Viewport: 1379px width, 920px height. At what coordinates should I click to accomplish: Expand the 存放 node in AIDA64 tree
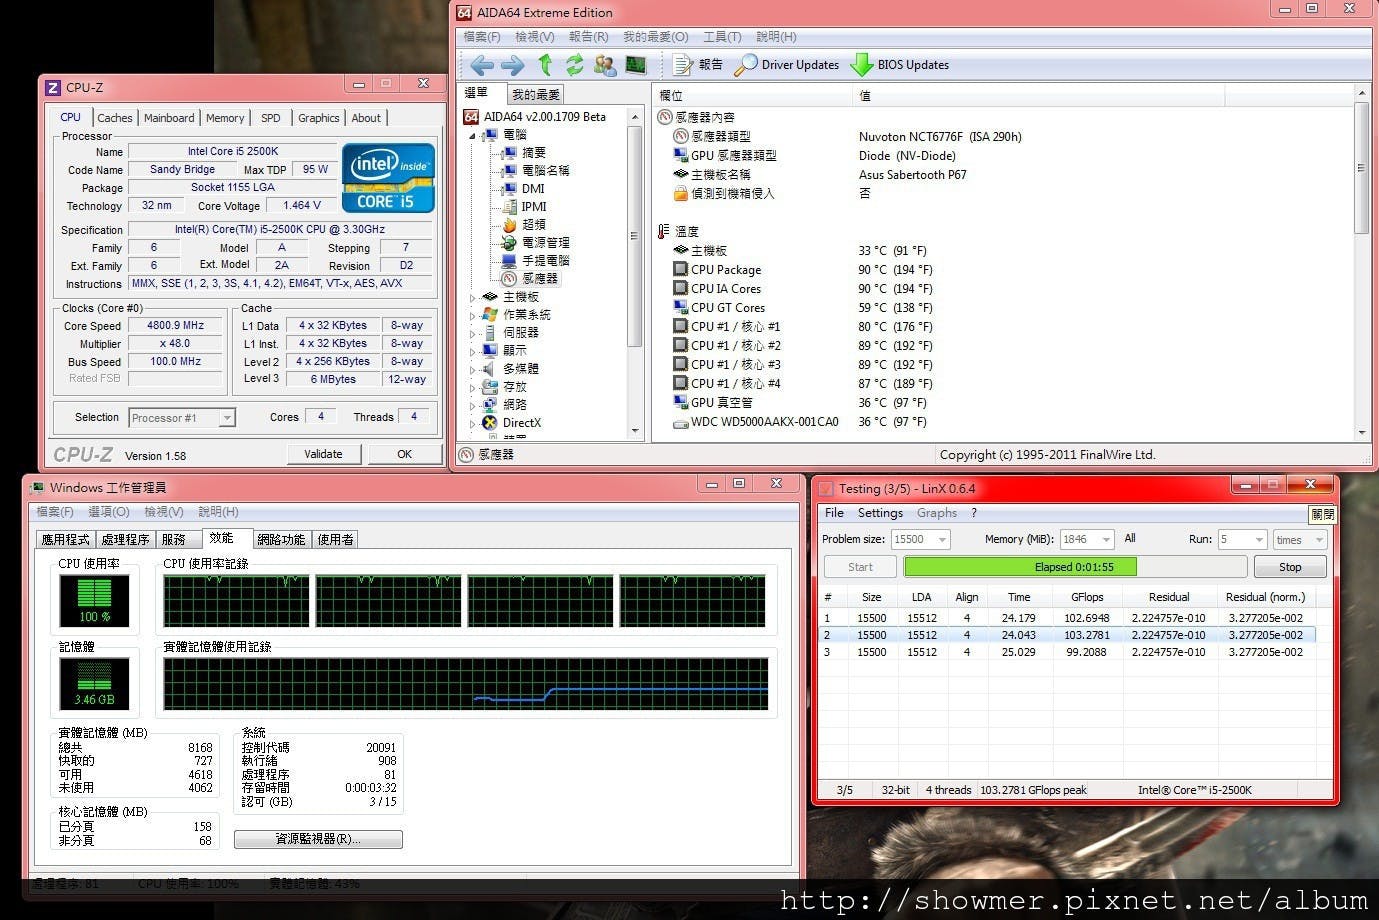click(473, 387)
